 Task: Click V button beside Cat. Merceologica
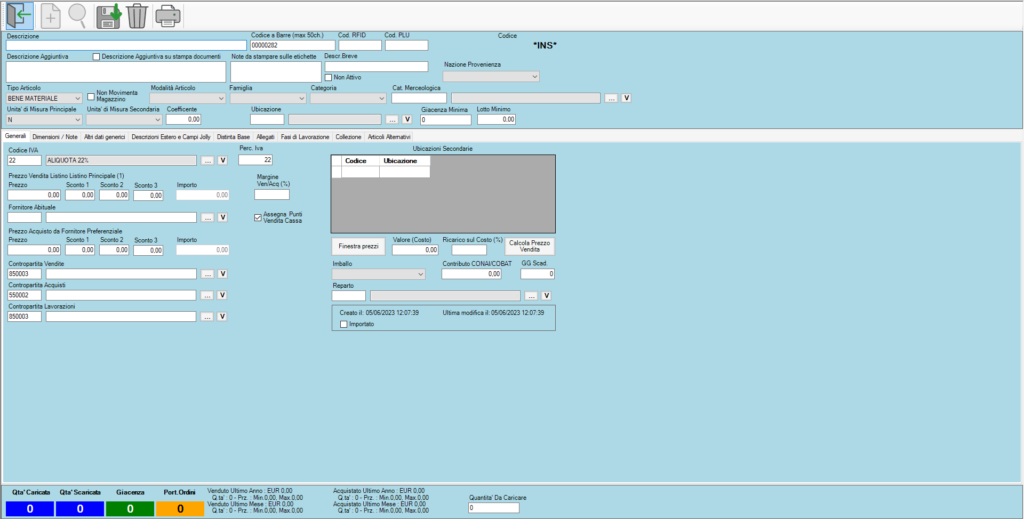click(x=627, y=98)
